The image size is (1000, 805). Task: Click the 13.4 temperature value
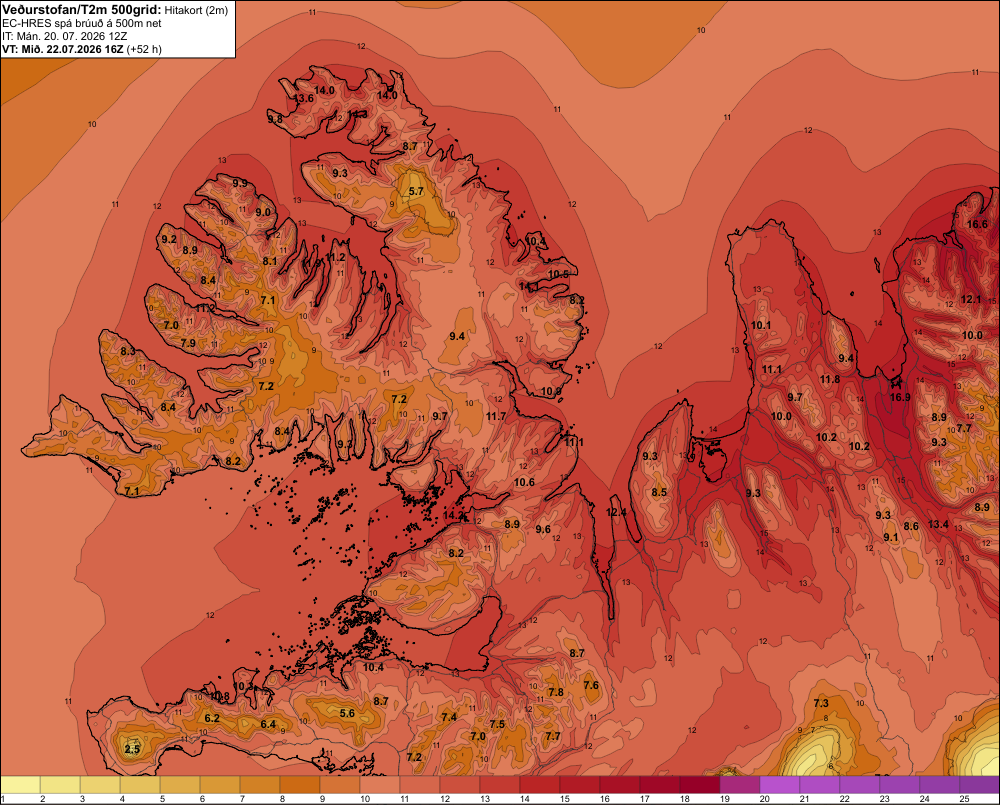pos(938,524)
